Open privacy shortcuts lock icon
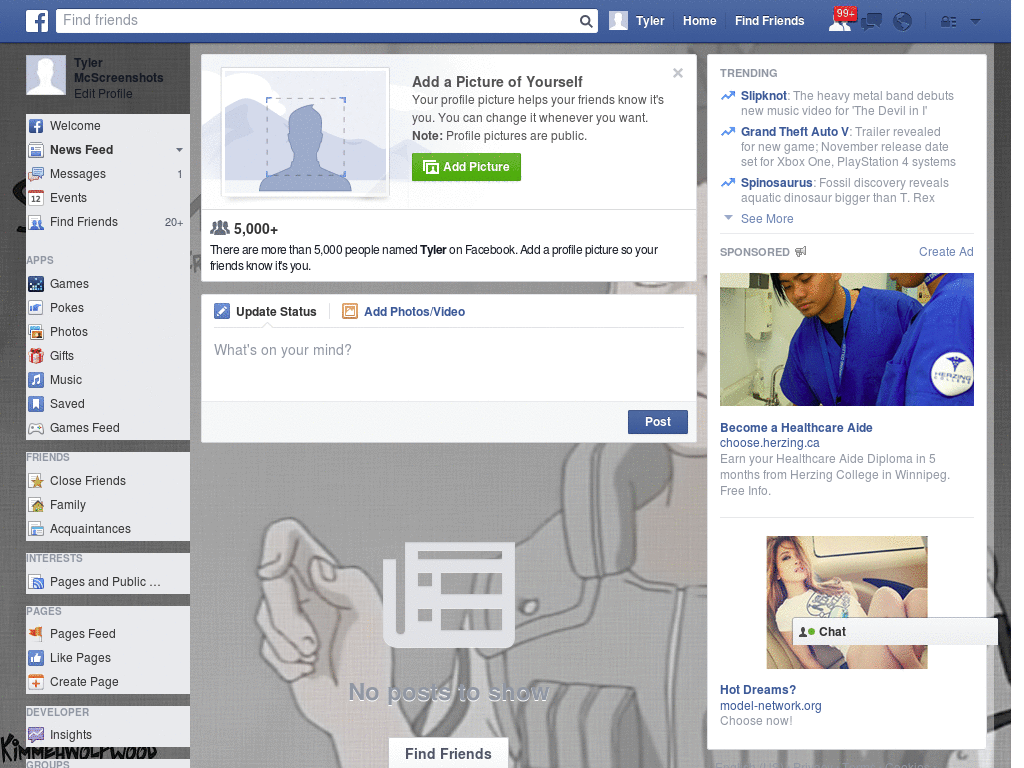 (948, 22)
